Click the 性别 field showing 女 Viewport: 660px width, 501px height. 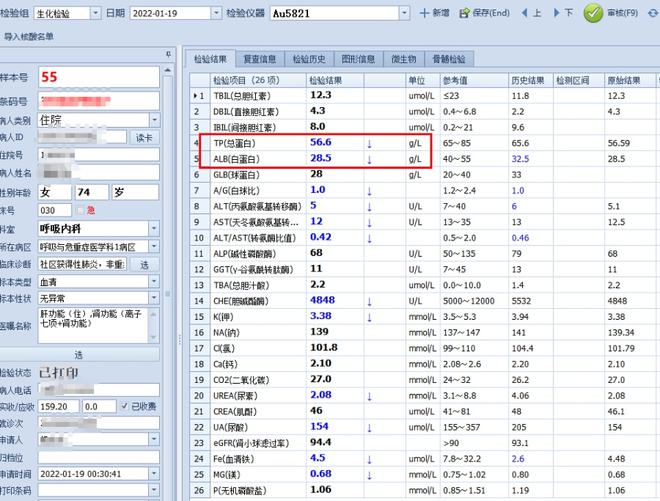pos(55,192)
